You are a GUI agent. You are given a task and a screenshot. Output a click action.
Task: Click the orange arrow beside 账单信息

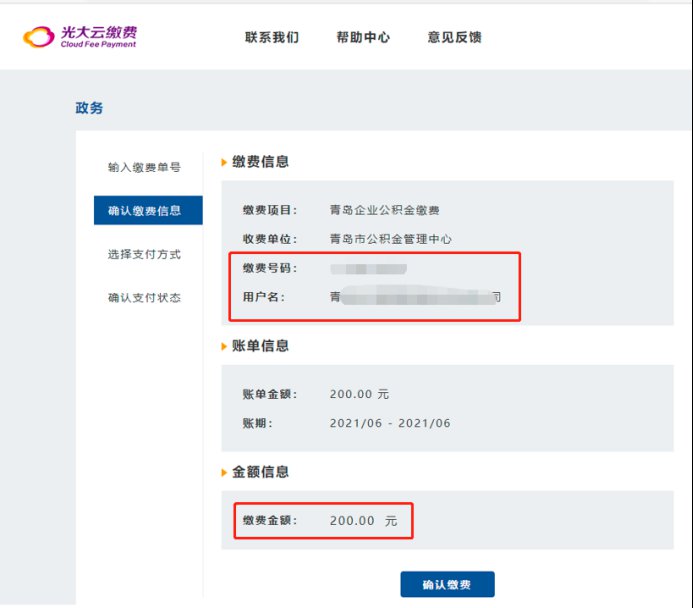[224, 346]
